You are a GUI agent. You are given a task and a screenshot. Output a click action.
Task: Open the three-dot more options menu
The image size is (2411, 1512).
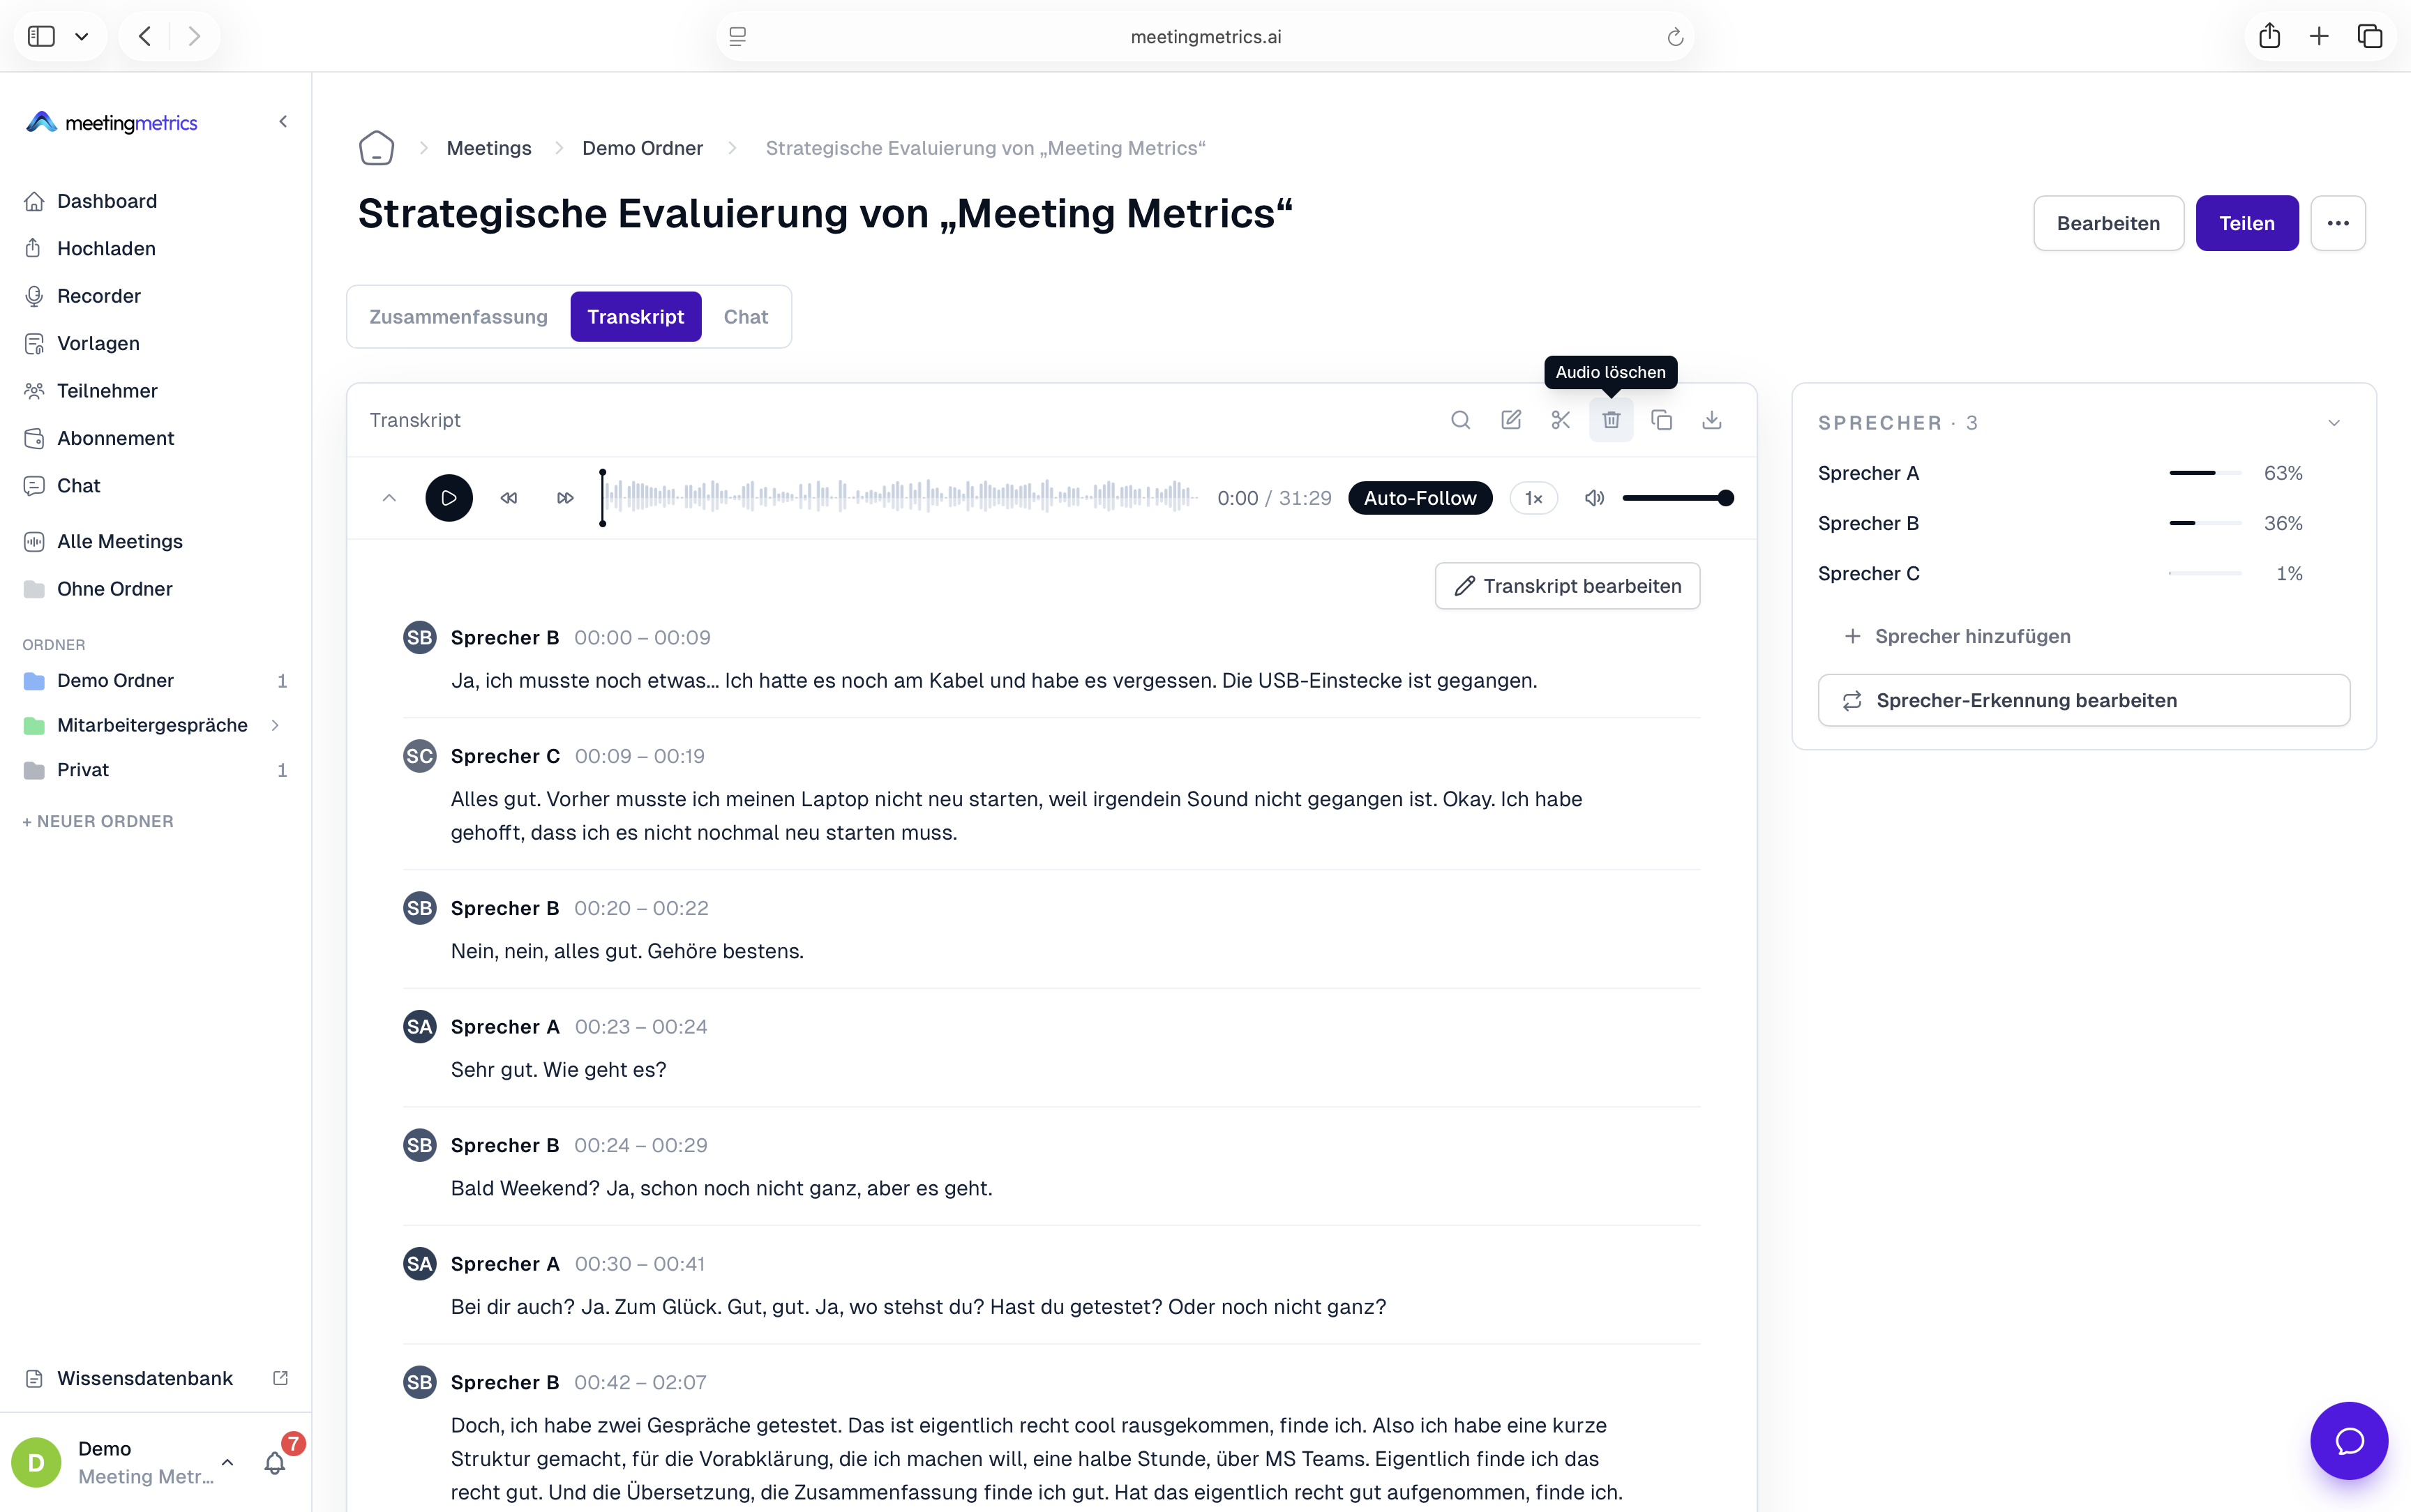click(x=2338, y=223)
